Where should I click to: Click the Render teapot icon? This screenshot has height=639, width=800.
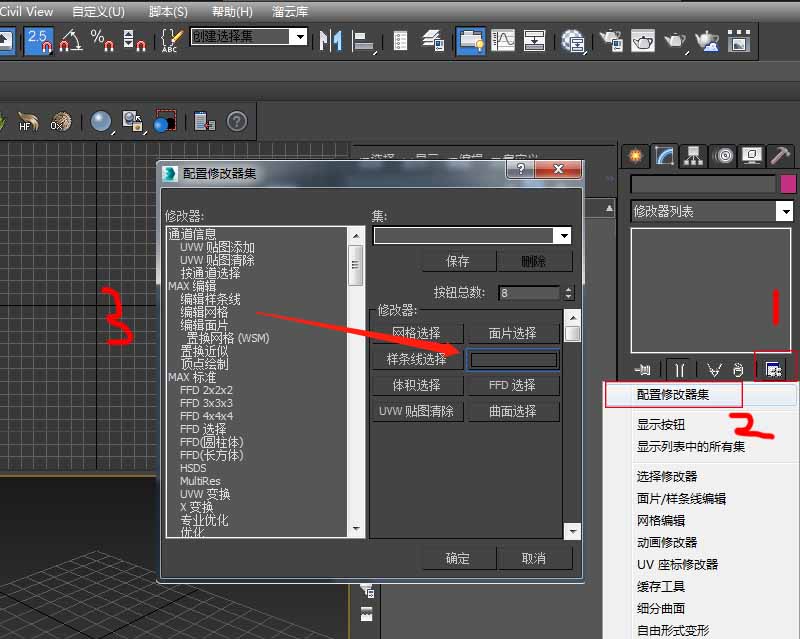click(675, 41)
